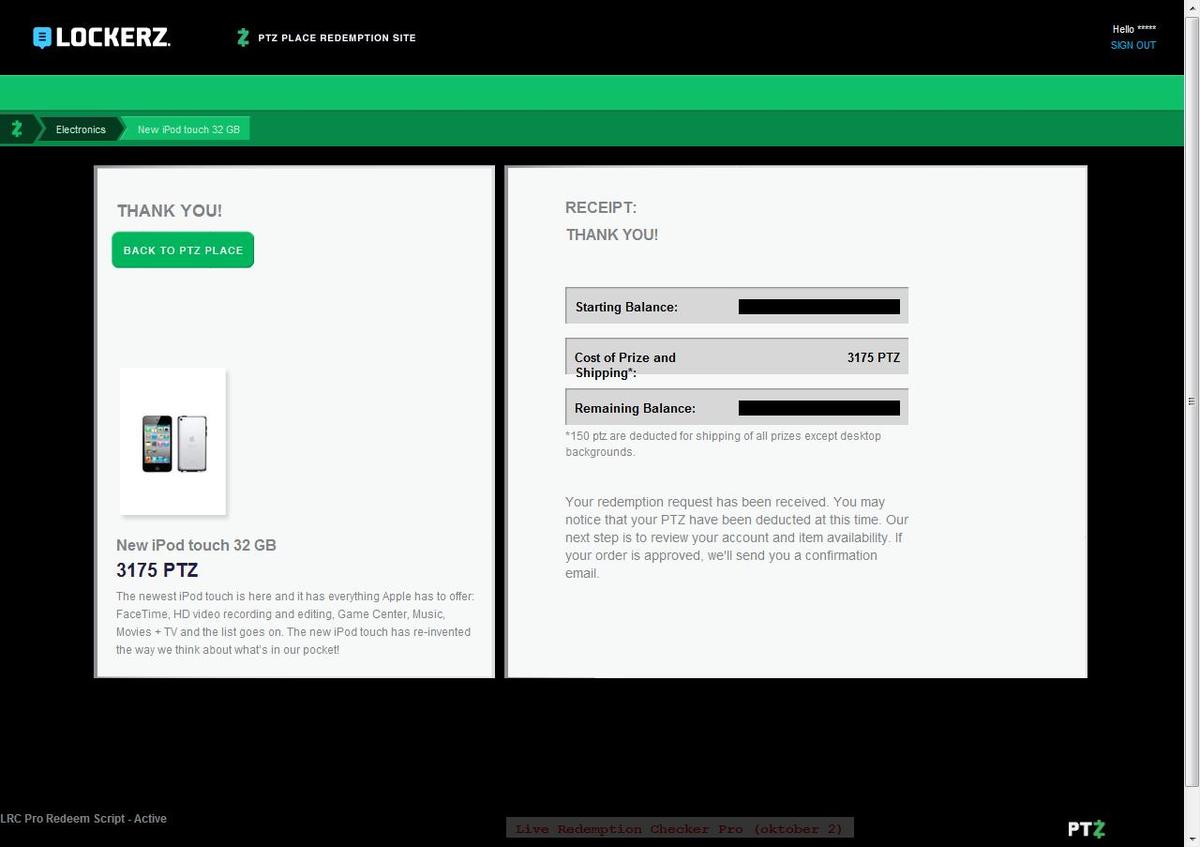Click the 3175 PTZ price under the product
The height and width of the screenshot is (847, 1200).
coord(157,571)
